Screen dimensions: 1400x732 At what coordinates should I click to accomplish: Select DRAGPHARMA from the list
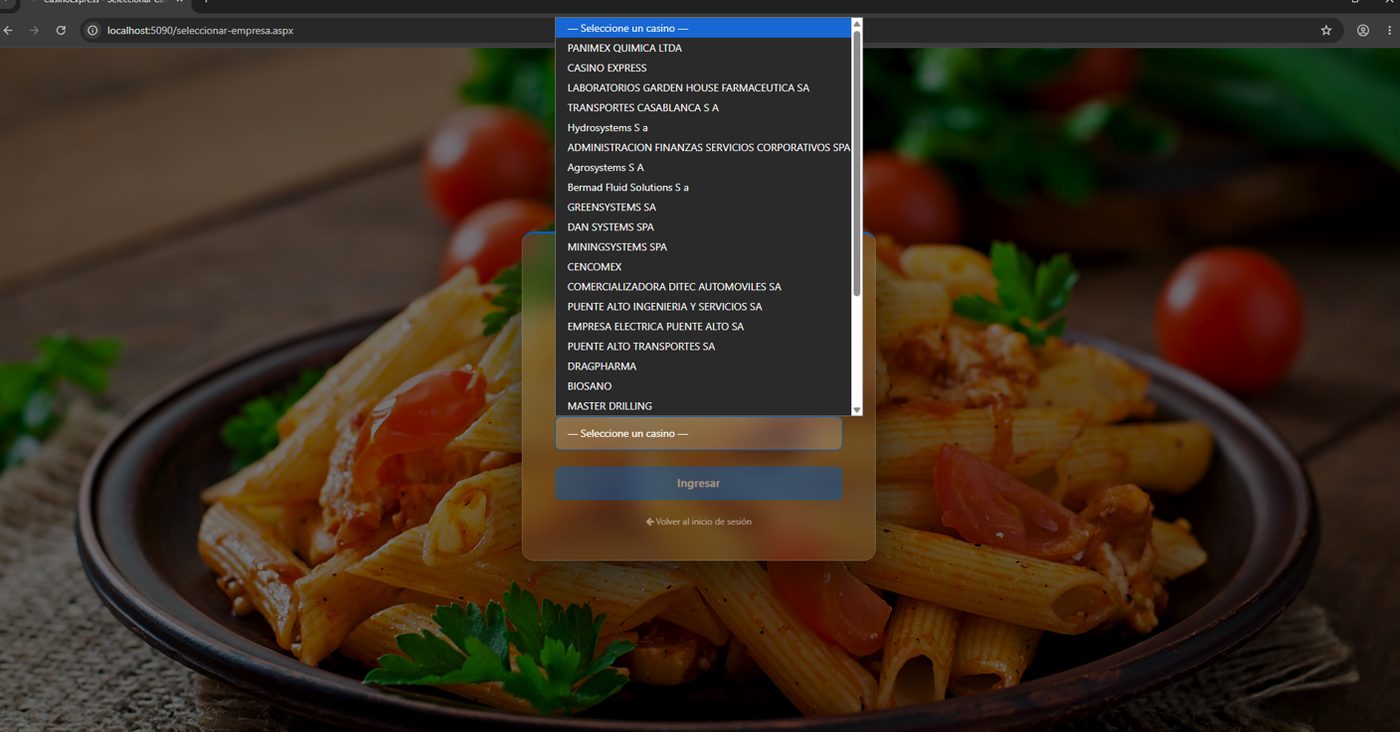pos(703,367)
